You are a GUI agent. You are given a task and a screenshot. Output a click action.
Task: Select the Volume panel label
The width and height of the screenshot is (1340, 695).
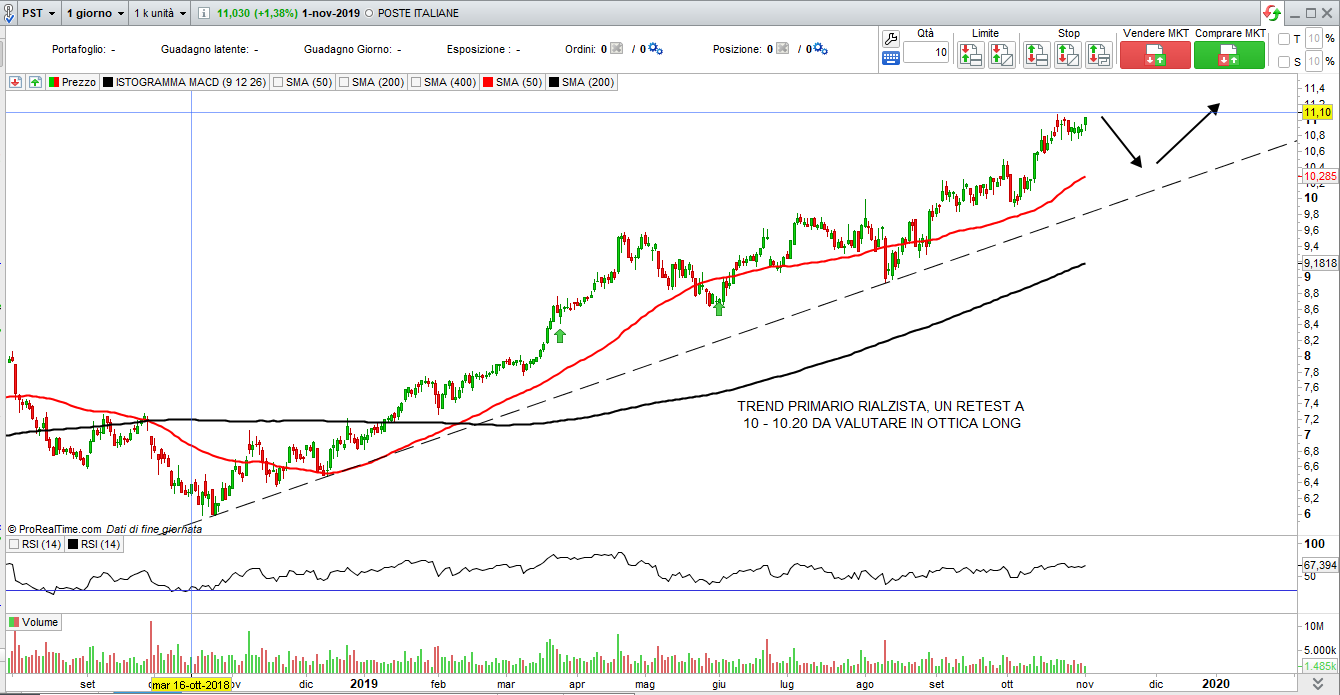tap(40, 622)
